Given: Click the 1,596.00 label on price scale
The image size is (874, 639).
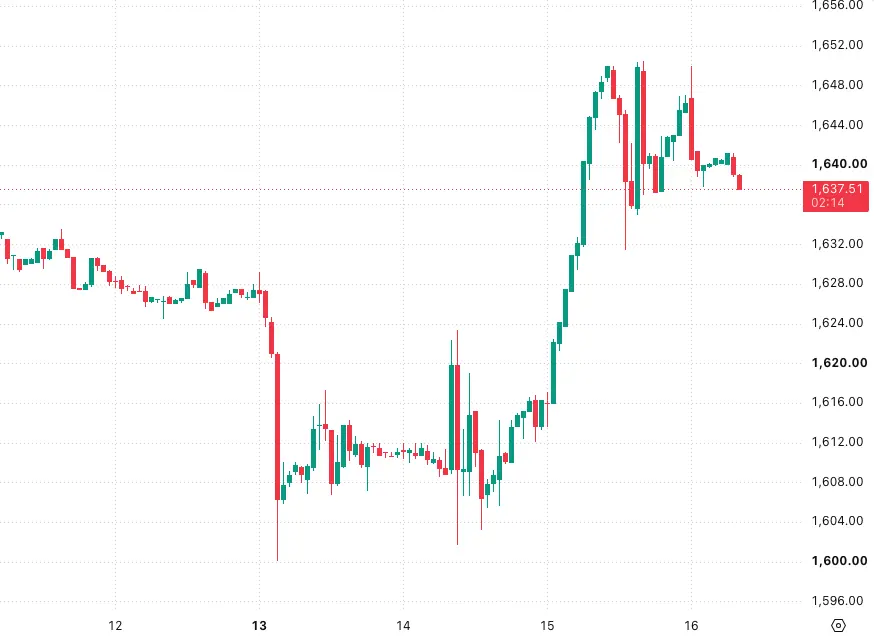Looking at the screenshot, I should [837, 601].
